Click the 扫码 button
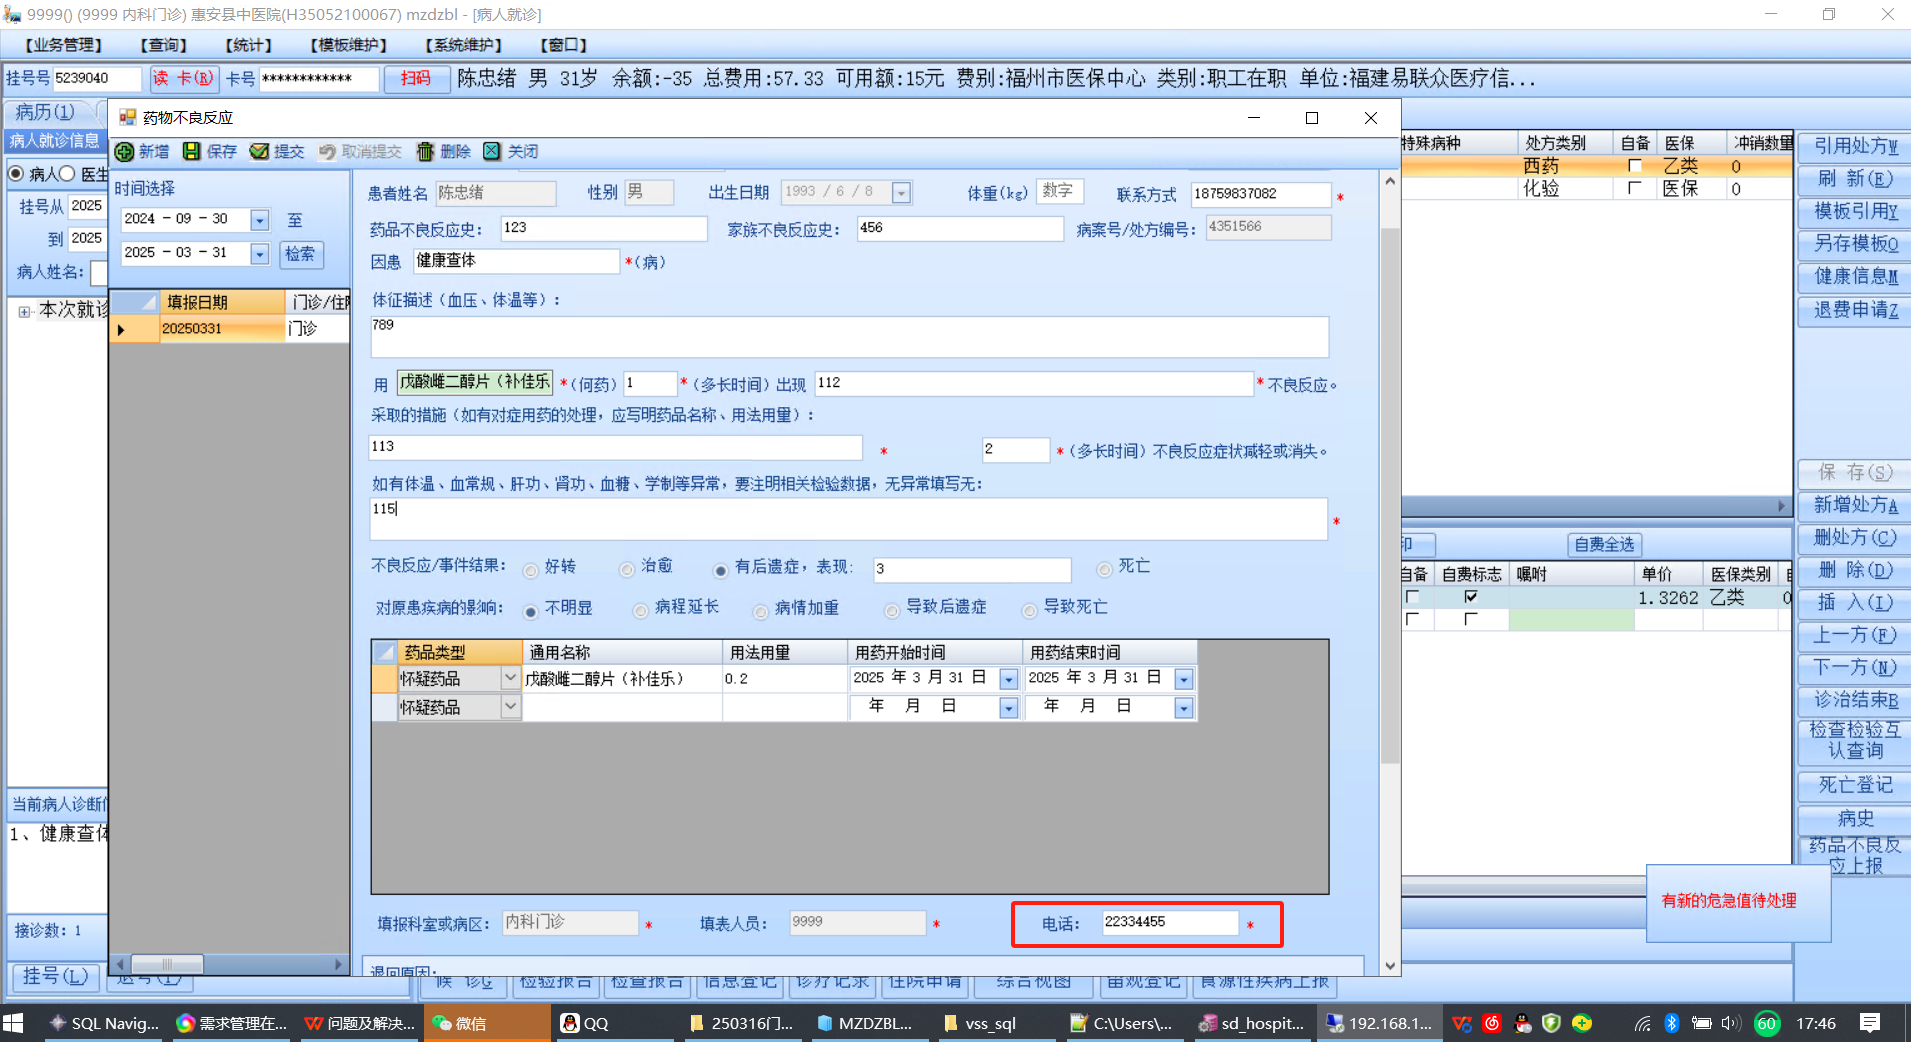Image resolution: width=1911 pixels, height=1042 pixels. 415,78
